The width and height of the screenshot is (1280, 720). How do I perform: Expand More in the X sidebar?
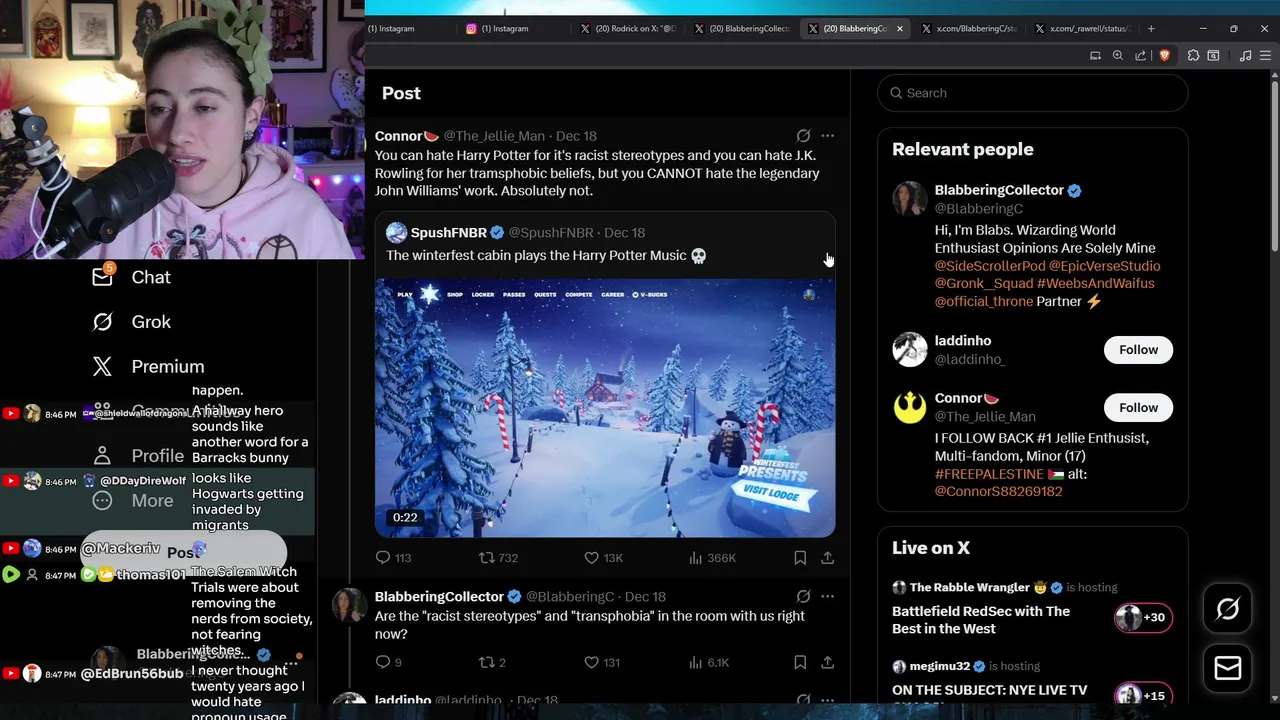pos(132,500)
